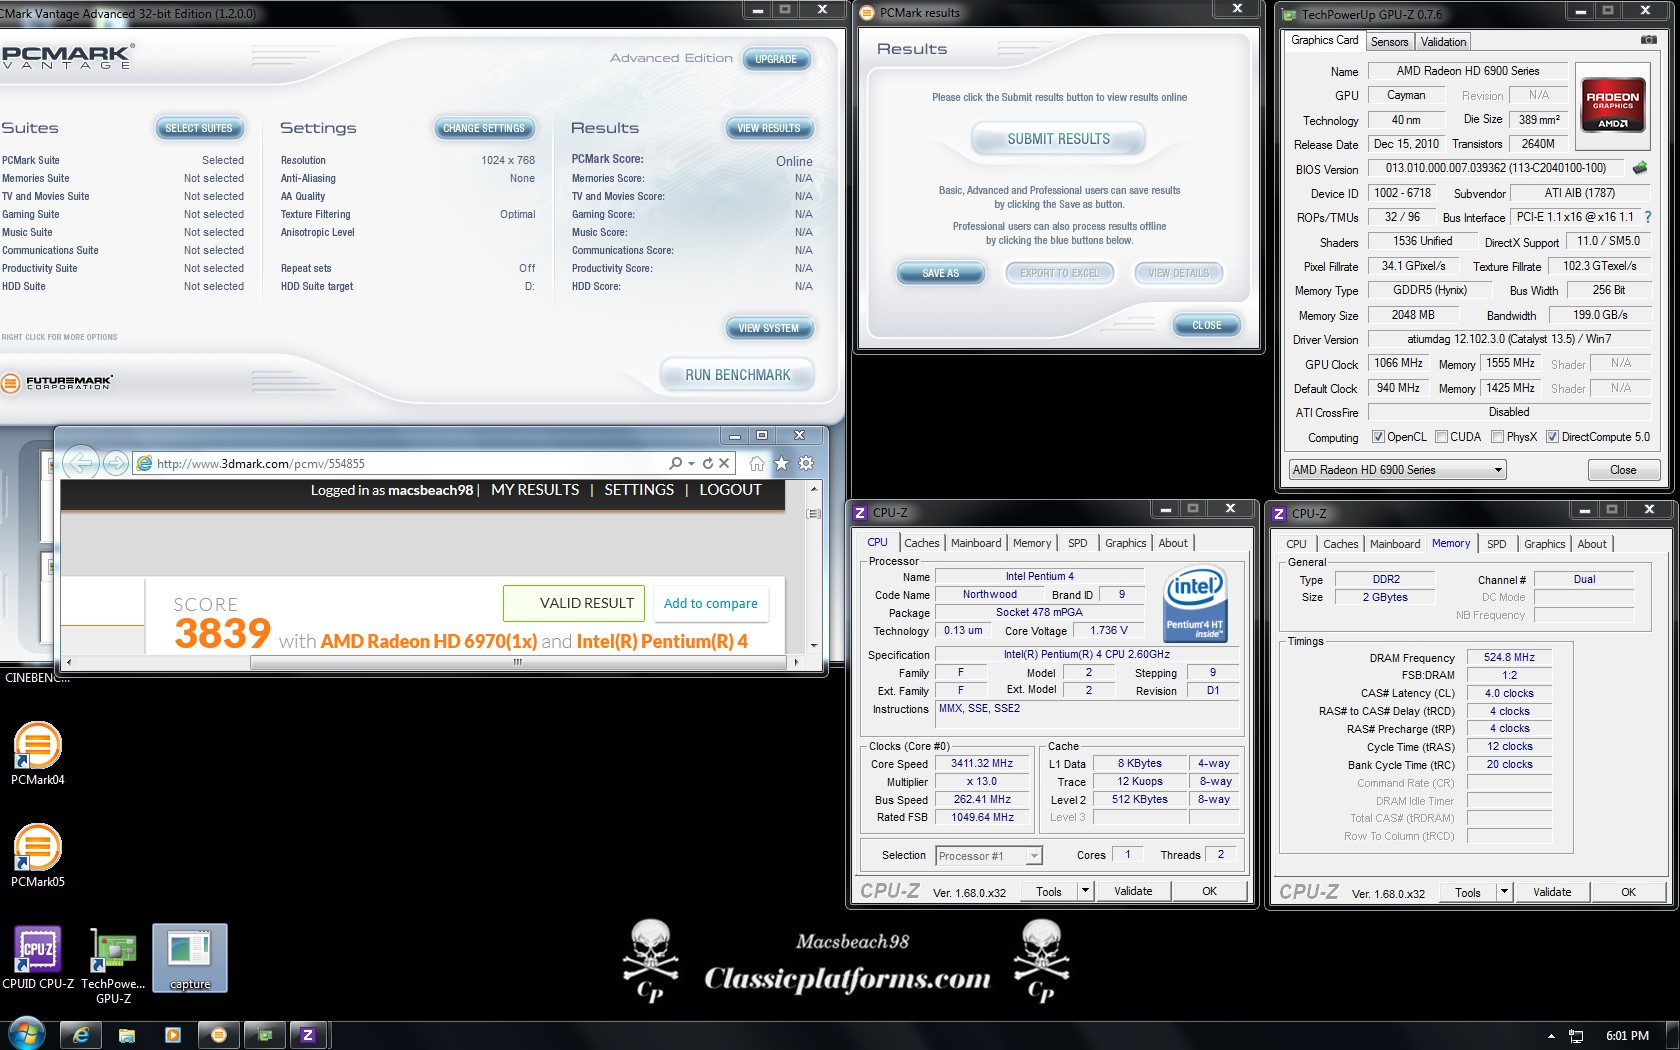Image resolution: width=1680 pixels, height=1050 pixels.
Task: Click the Intel Pentium 4 logo in CPU-Z
Action: pyautogui.click(x=1195, y=603)
